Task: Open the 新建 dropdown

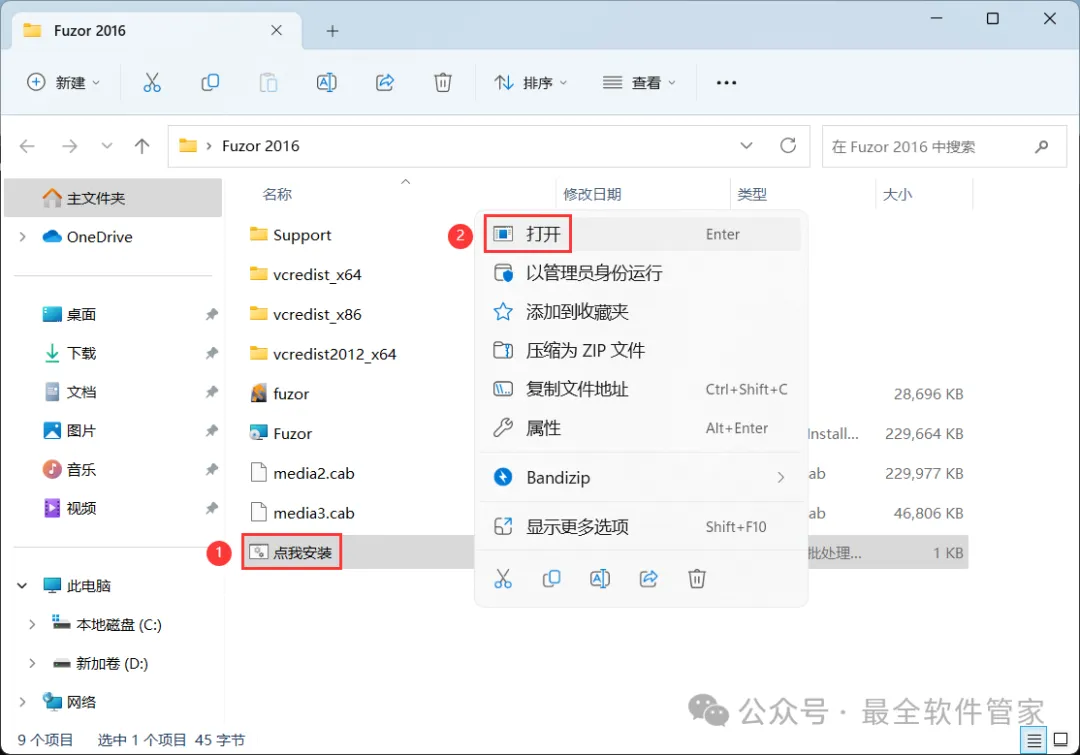Action: coord(63,83)
